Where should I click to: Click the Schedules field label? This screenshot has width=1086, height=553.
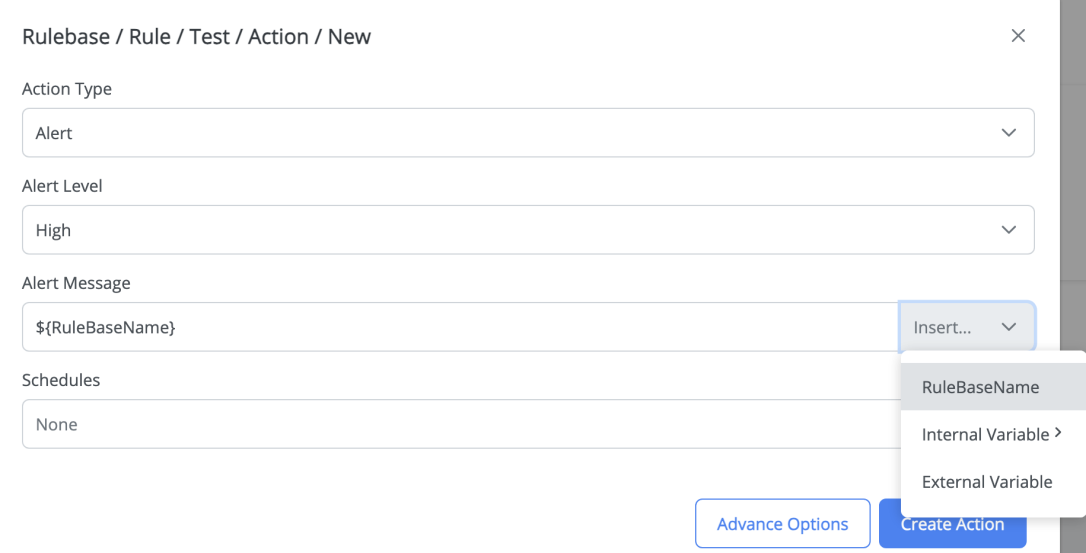point(61,380)
